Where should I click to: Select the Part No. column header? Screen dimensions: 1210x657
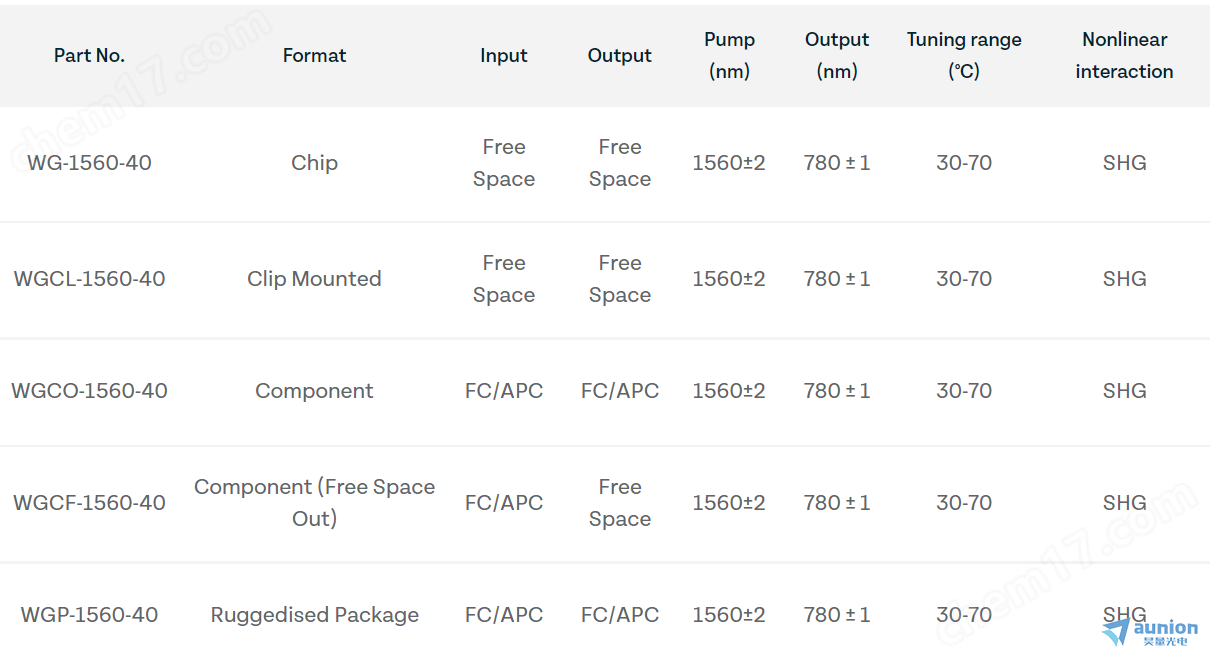point(89,56)
